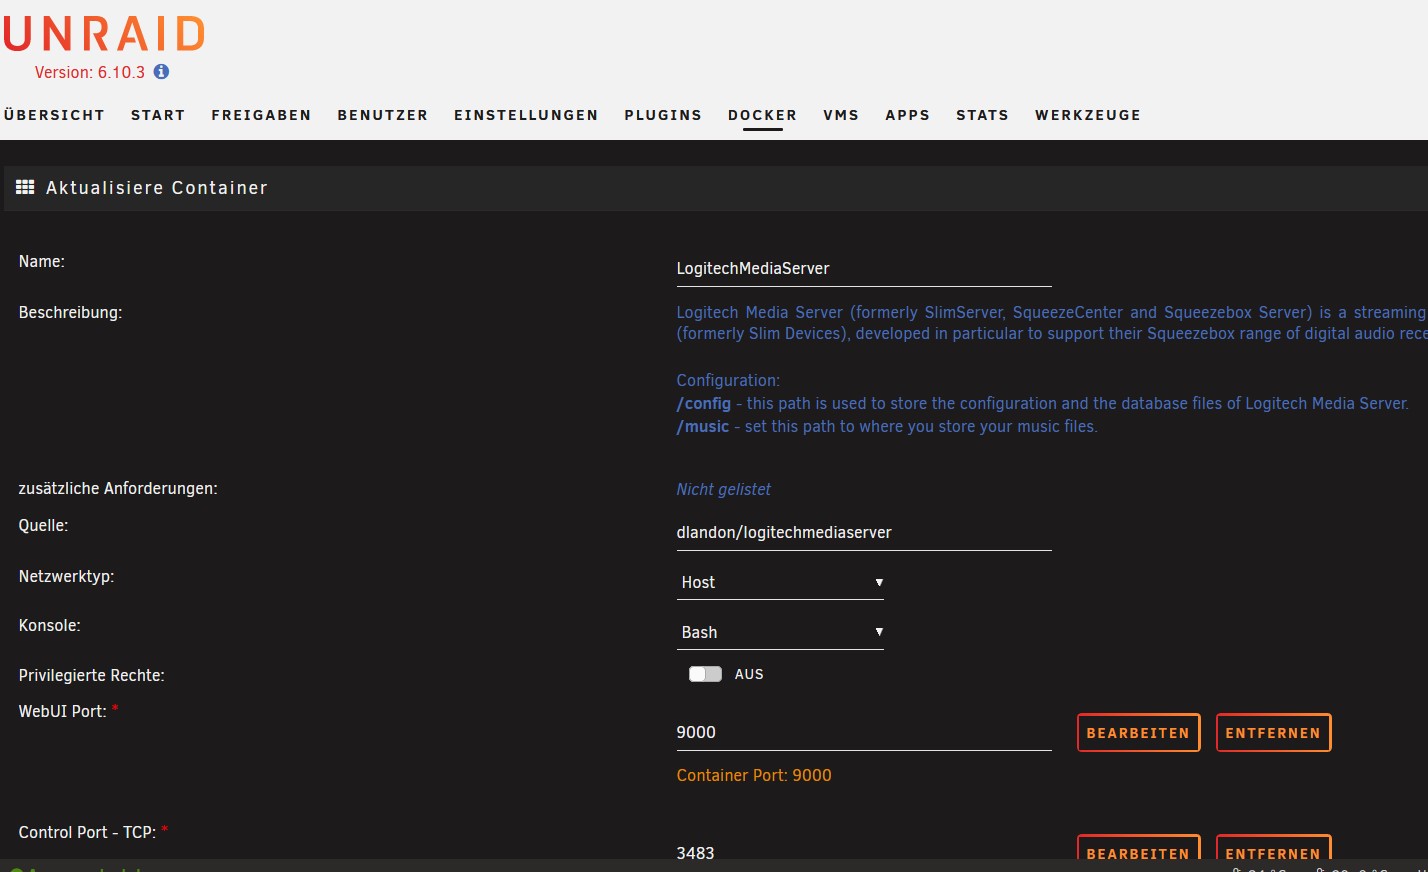The image size is (1428, 872).
Task: Open the version info icon
Action: click(x=161, y=72)
